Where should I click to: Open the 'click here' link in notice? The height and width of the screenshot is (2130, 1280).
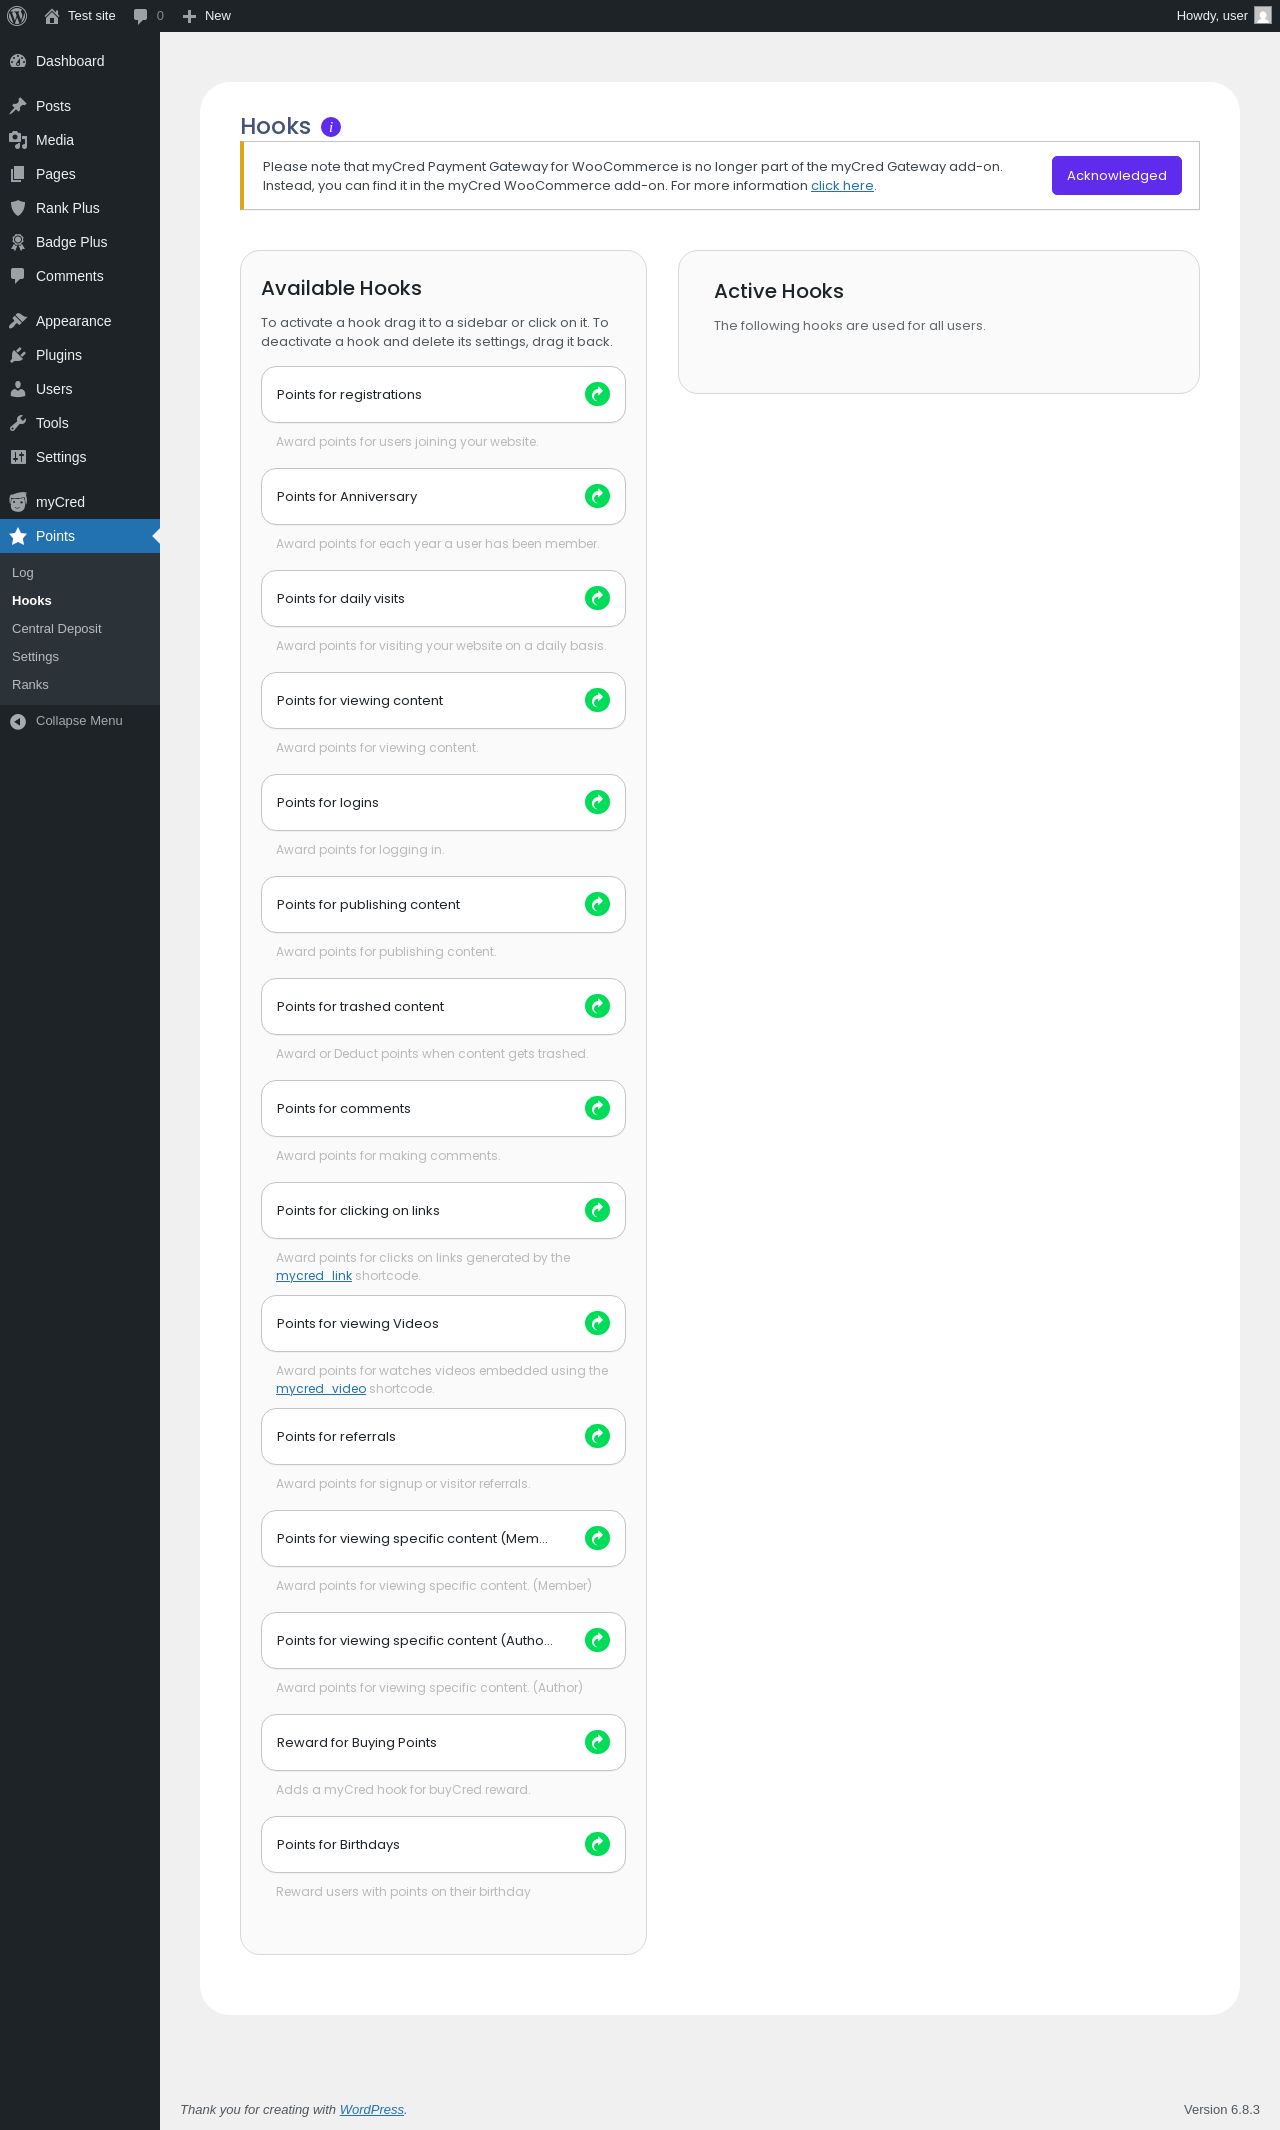[842, 186]
